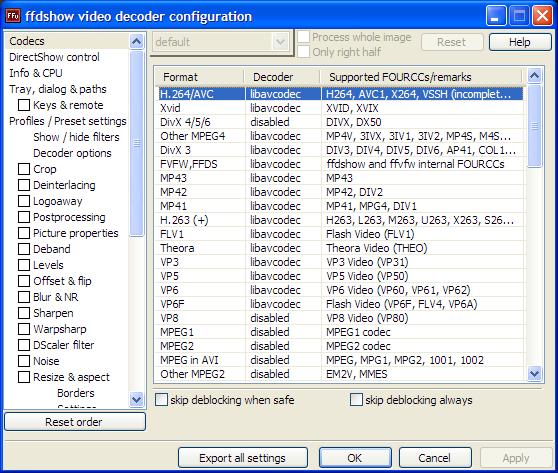Check the Logoaway filter box

click(24, 201)
